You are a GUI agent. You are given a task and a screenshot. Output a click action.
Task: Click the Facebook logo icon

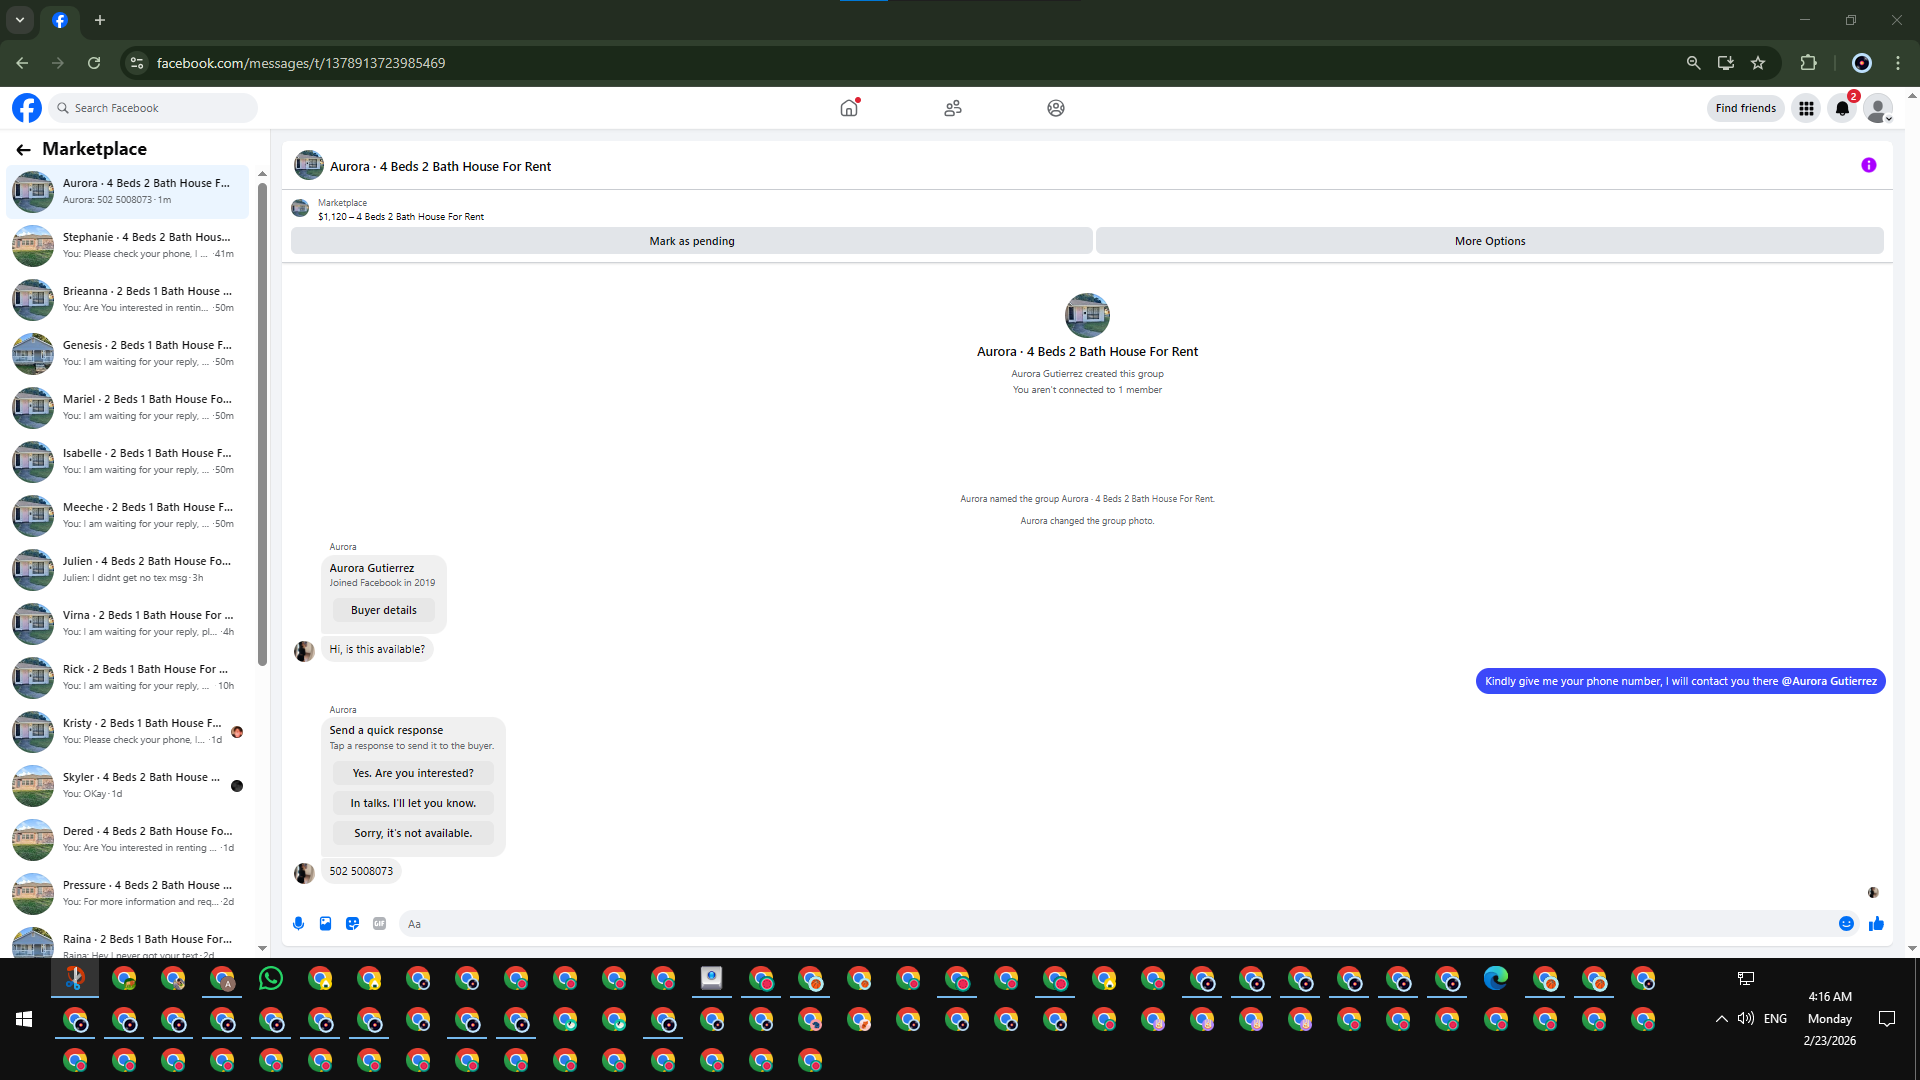pos(27,108)
